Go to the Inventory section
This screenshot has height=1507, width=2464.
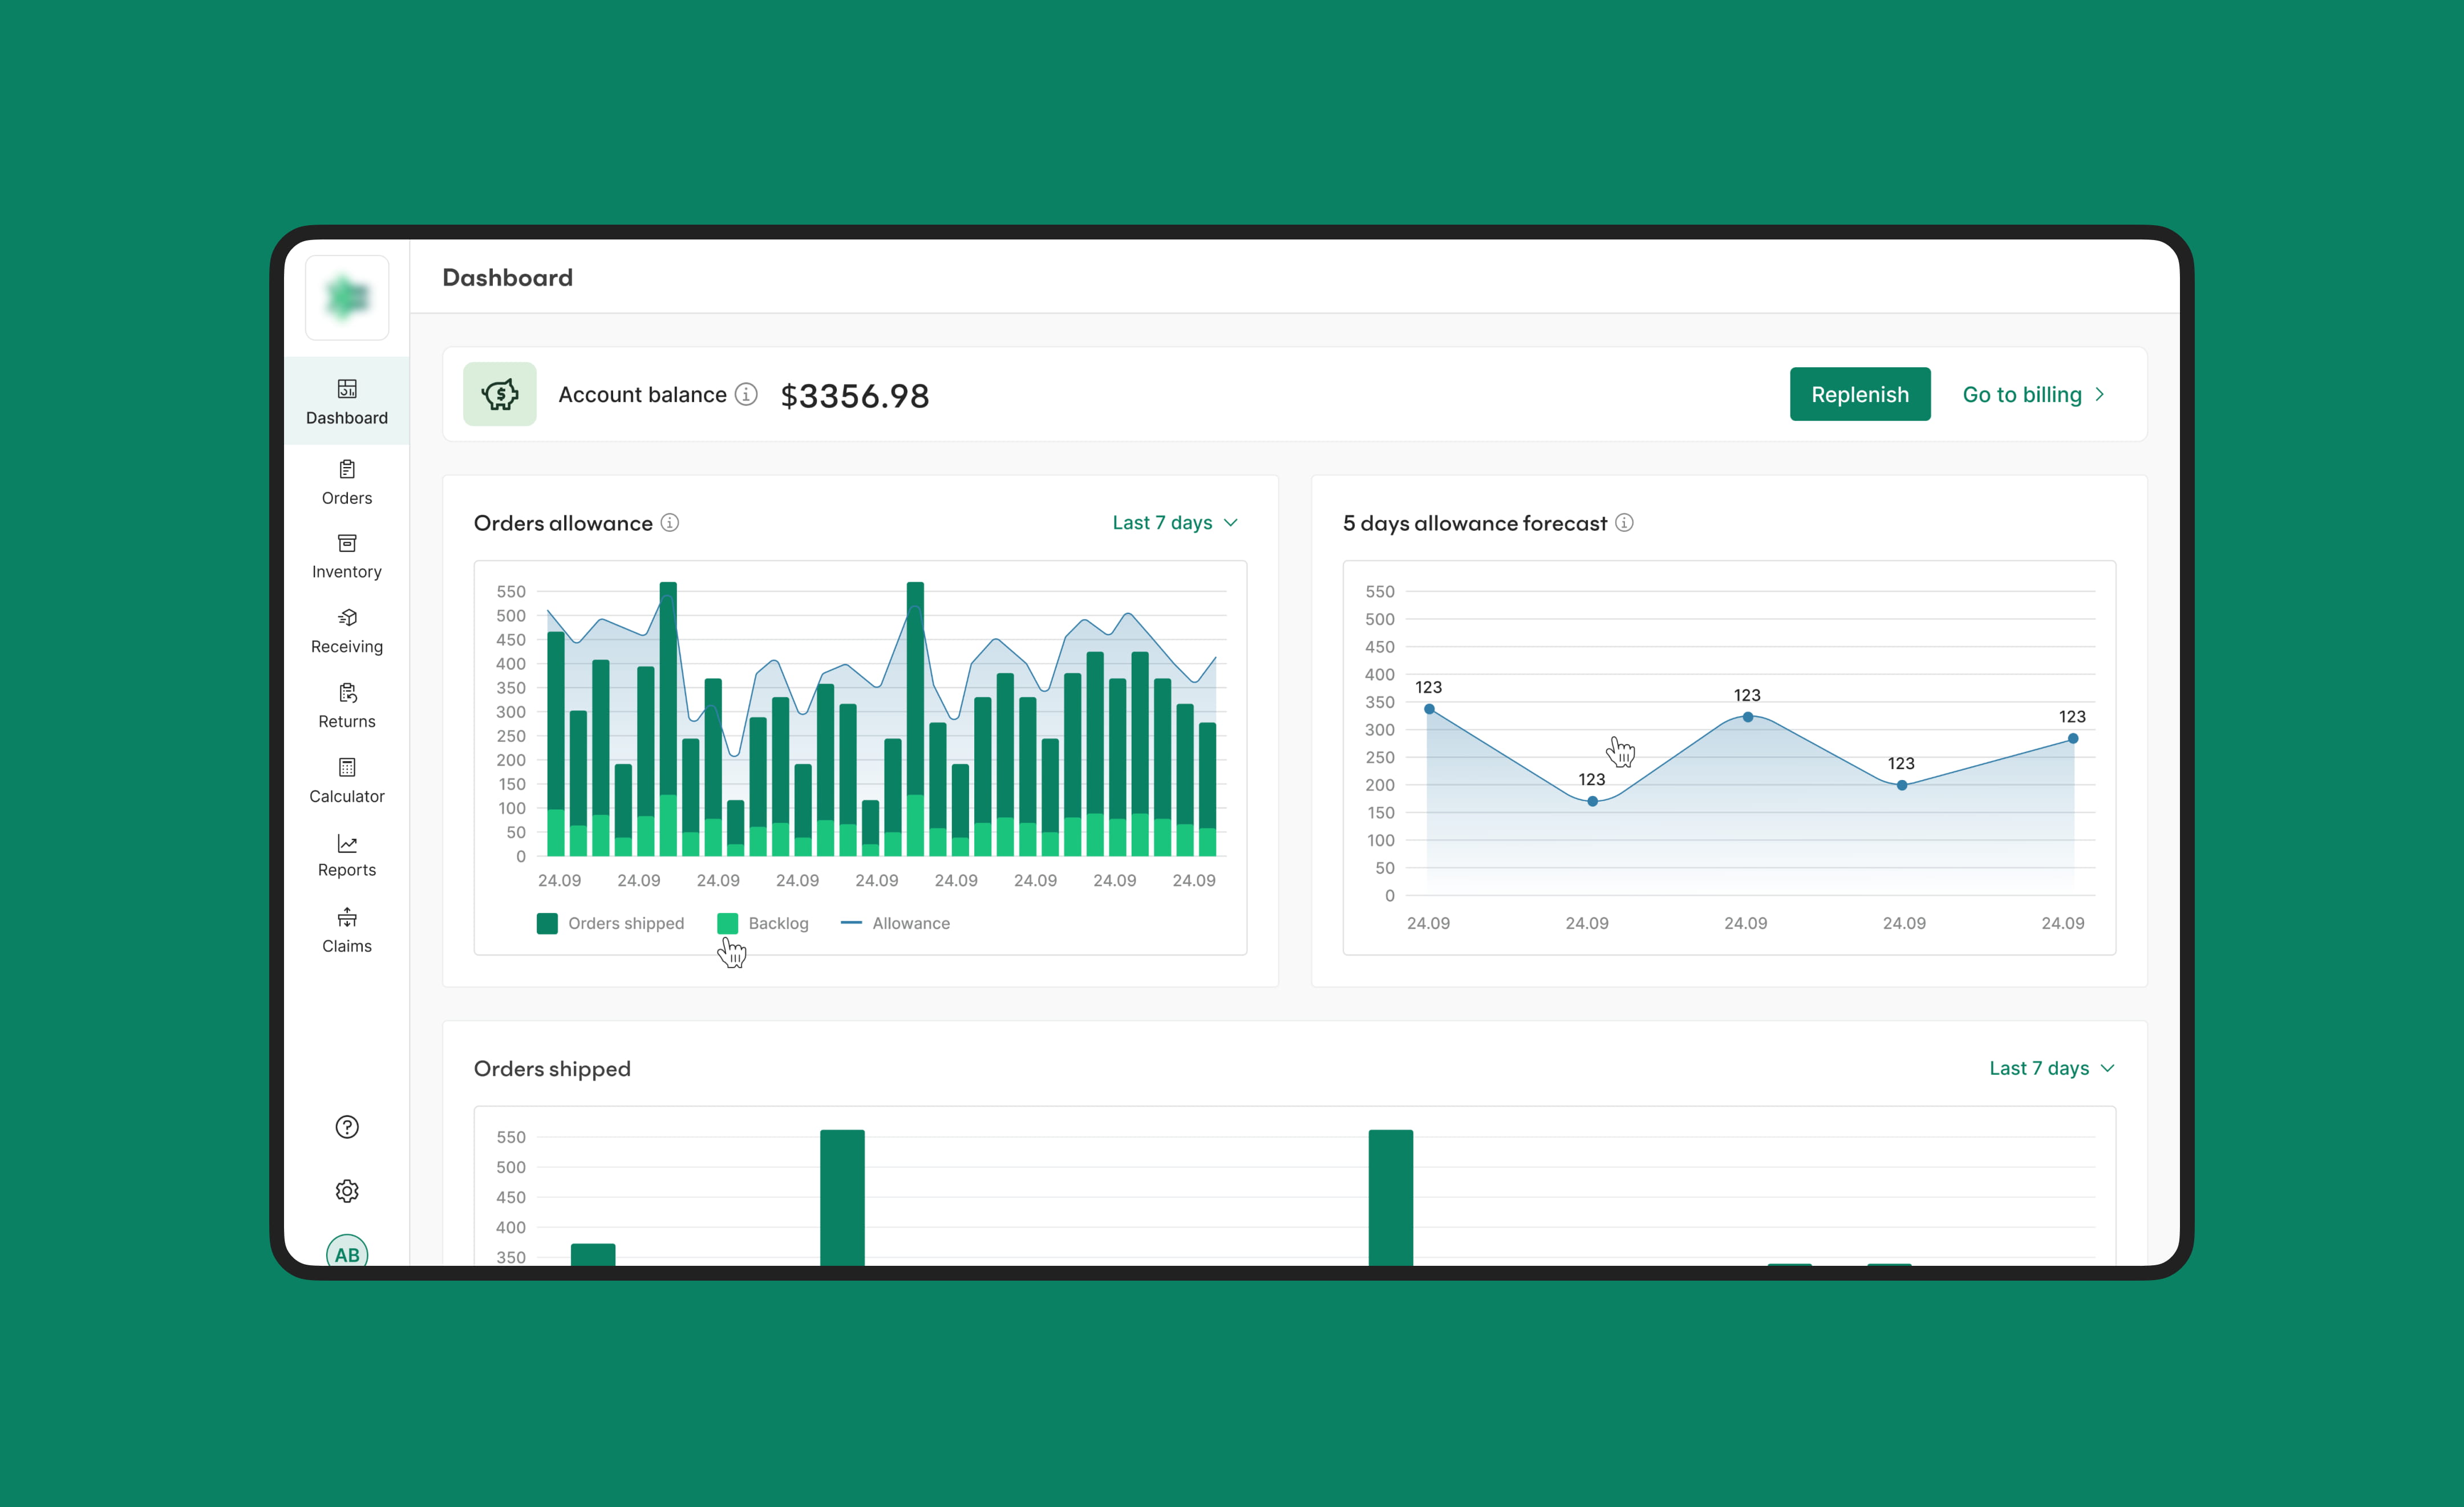click(x=347, y=557)
